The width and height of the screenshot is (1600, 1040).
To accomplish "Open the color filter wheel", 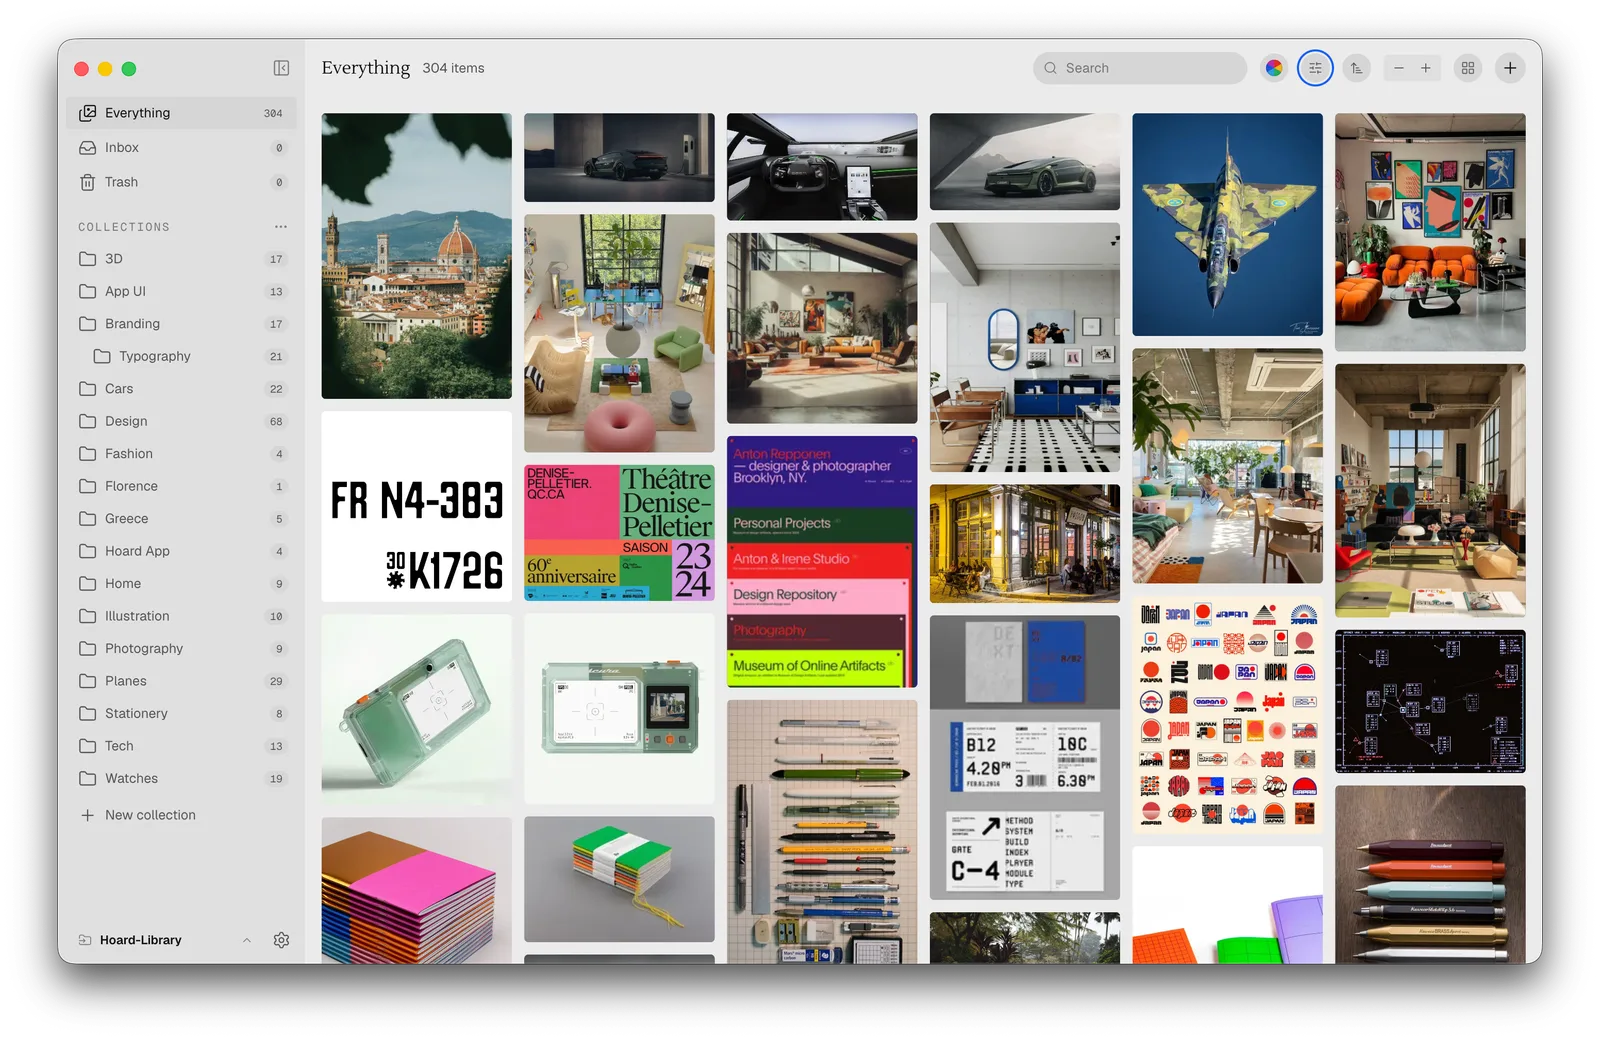I will point(1274,68).
